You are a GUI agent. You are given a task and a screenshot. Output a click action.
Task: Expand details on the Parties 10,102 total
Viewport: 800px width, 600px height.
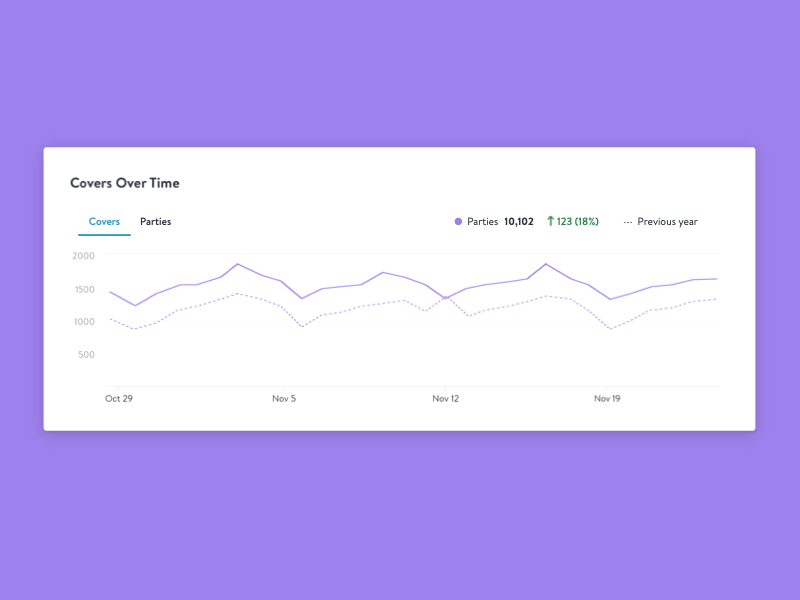516,221
